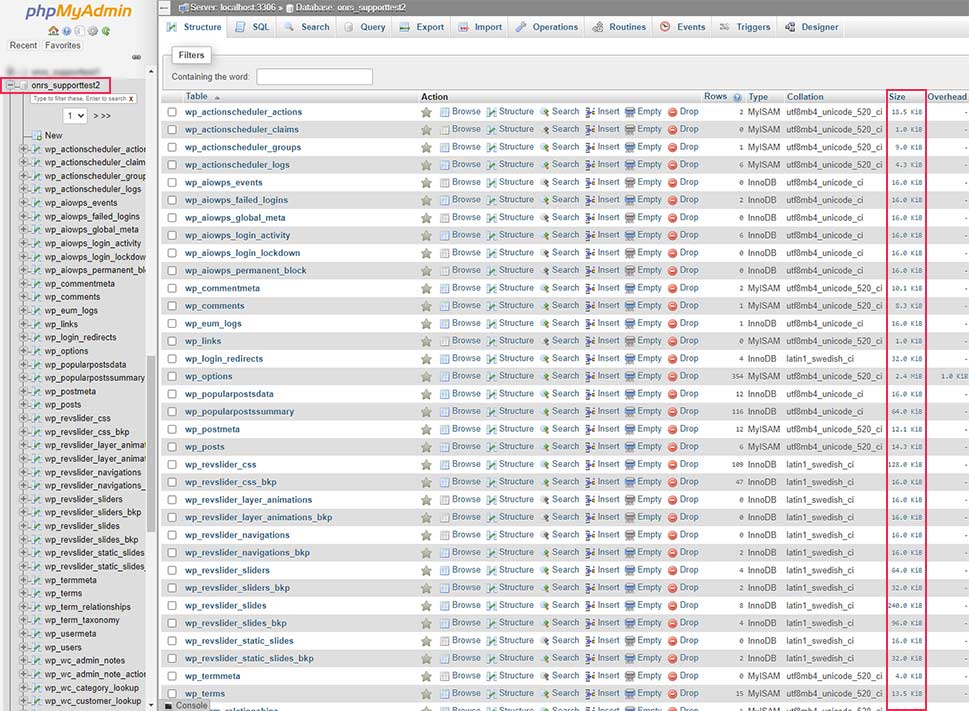The width and height of the screenshot is (969, 711).
Task: Favorite star for wp_actionscheduler_actions table
Action: (426, 112)
